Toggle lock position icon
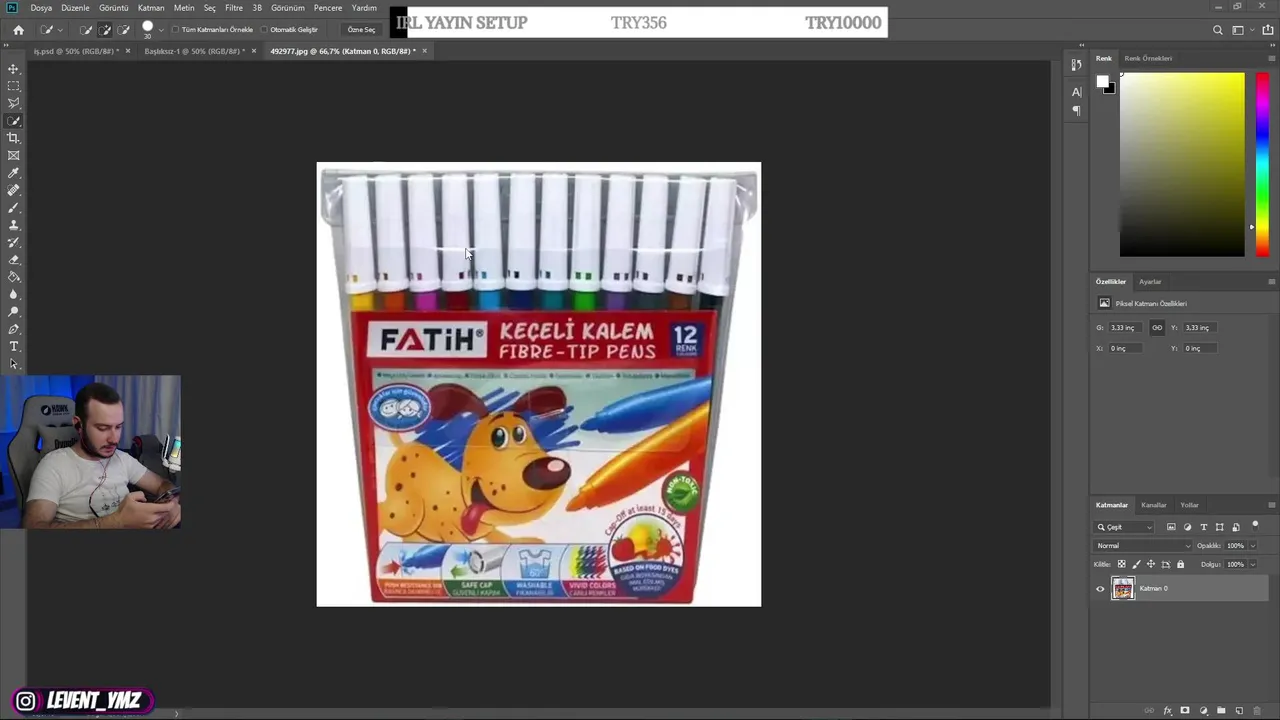Viewport: 1280px width, 720px height. pyautogui.click(x=1150, y=564)
